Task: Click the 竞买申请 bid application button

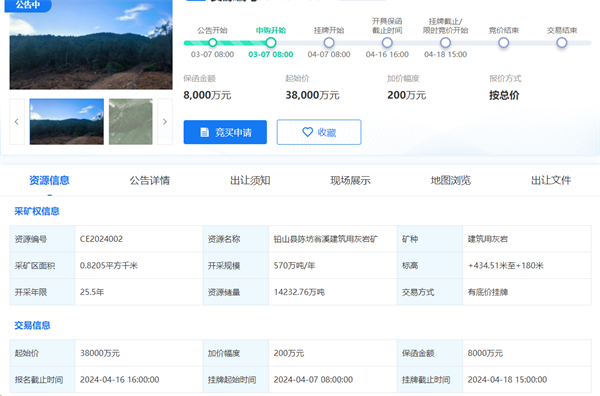Action: click(225, 132)
